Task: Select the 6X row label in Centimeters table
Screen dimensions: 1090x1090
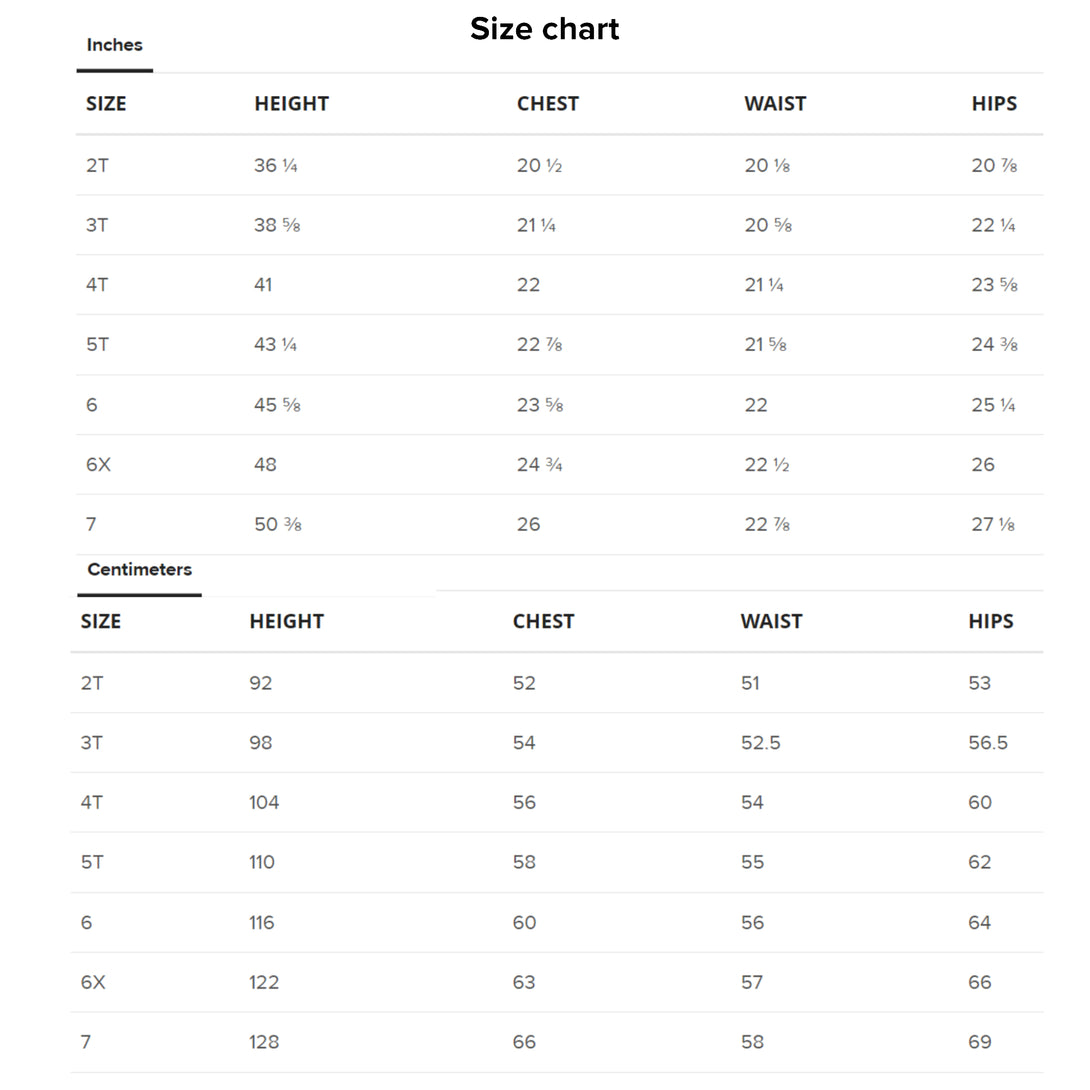Action: click(x=93, y=983)
